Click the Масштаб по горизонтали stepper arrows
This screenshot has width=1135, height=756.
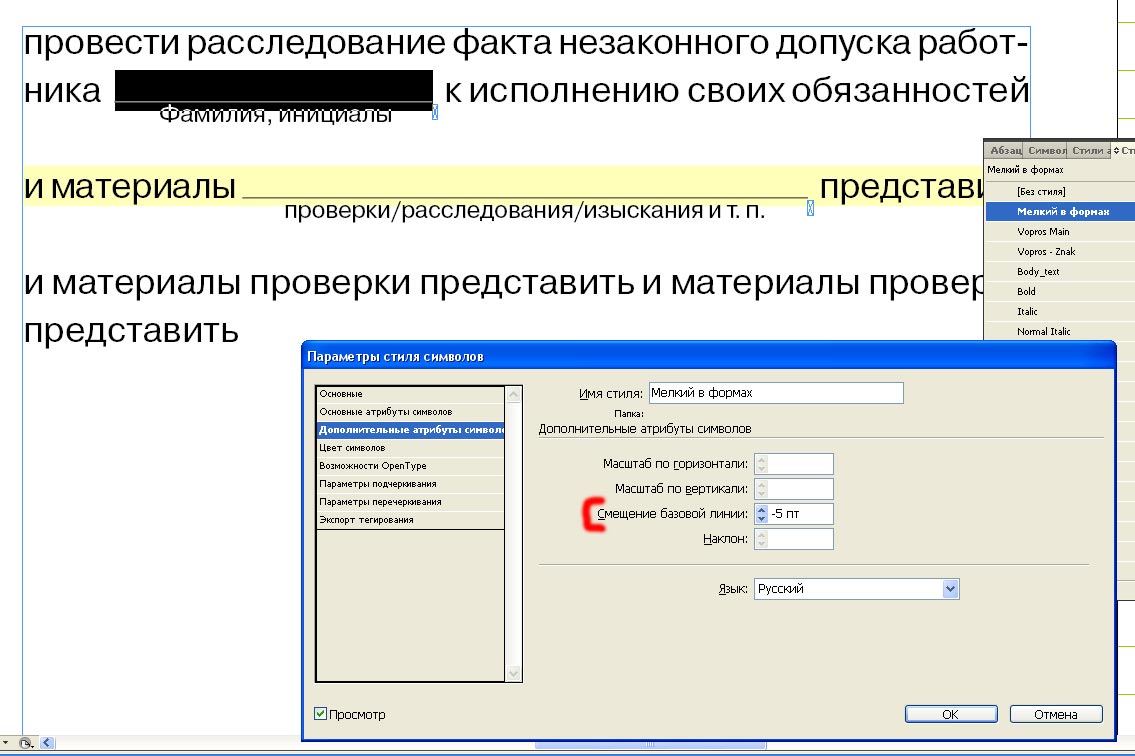(x=761, y=464)
